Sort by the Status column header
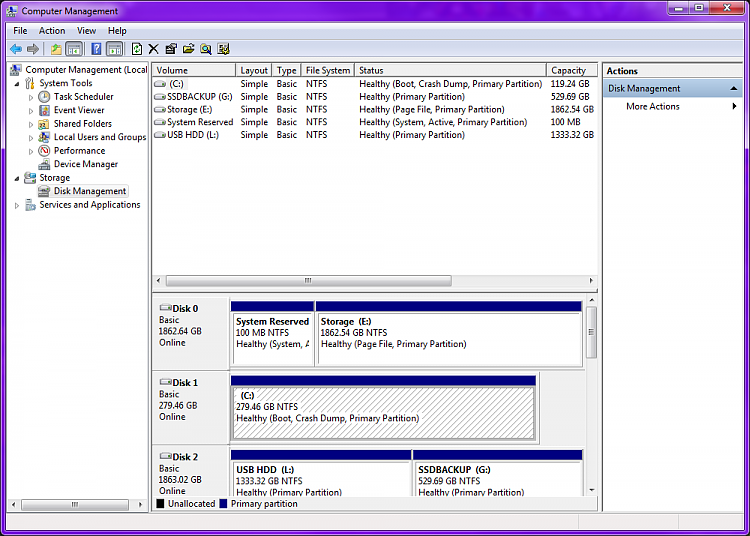Screen dimensions: 750x536 (450, 70)
